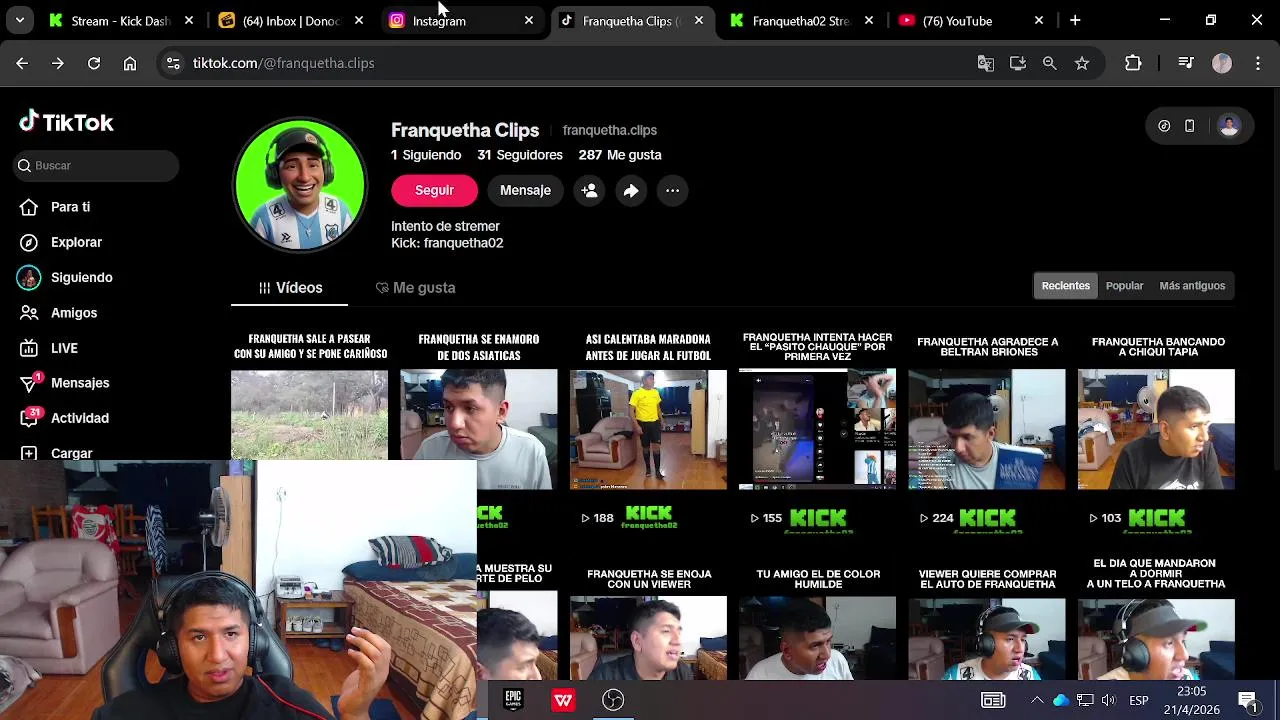The height and width of the screenshot is (720, 1280).
Task: Open video Franquetha sale a pasear
Action: (x=309, y=395)
